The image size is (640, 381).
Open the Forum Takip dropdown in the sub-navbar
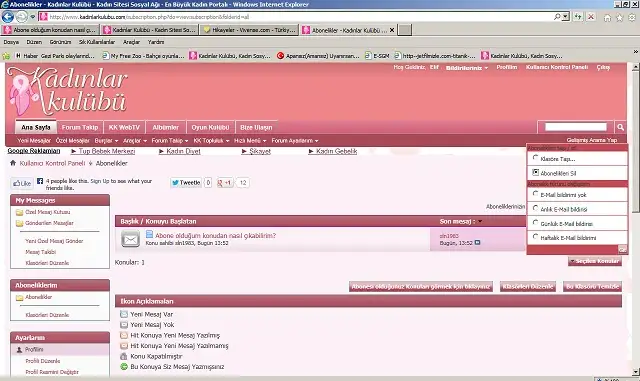(x=170, y=140)
